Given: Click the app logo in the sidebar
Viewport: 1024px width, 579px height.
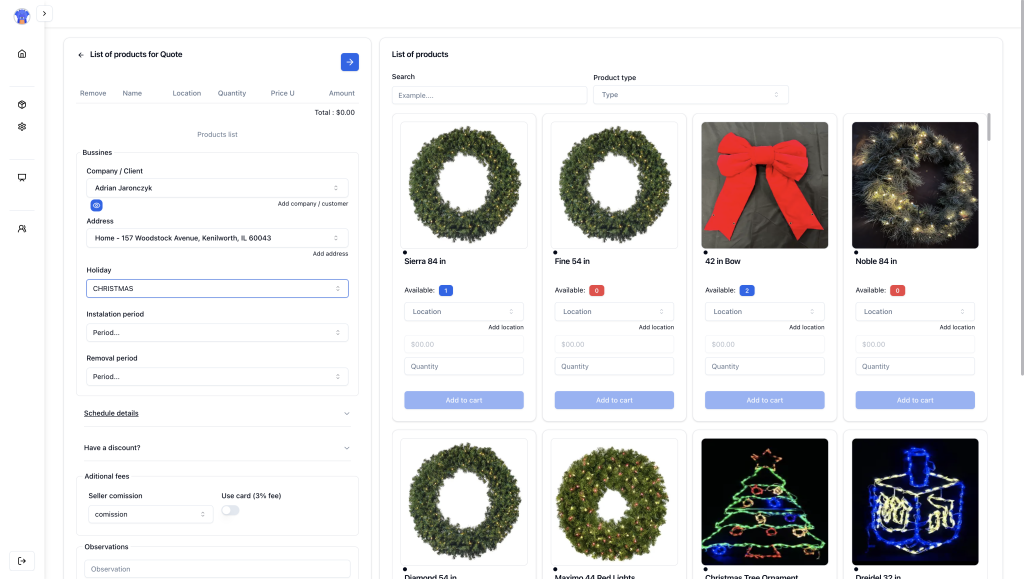Looking at the screenshot, I should pos(22,16).
